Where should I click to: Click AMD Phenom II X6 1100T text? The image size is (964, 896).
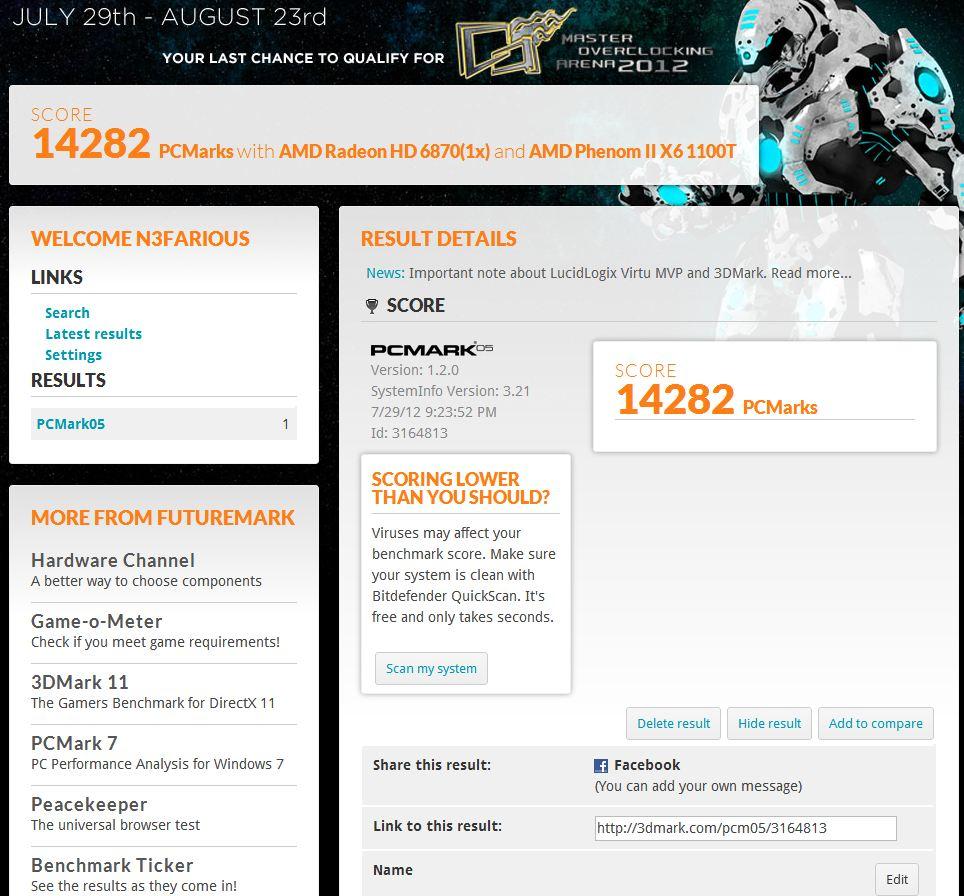[x=632, y=151]
